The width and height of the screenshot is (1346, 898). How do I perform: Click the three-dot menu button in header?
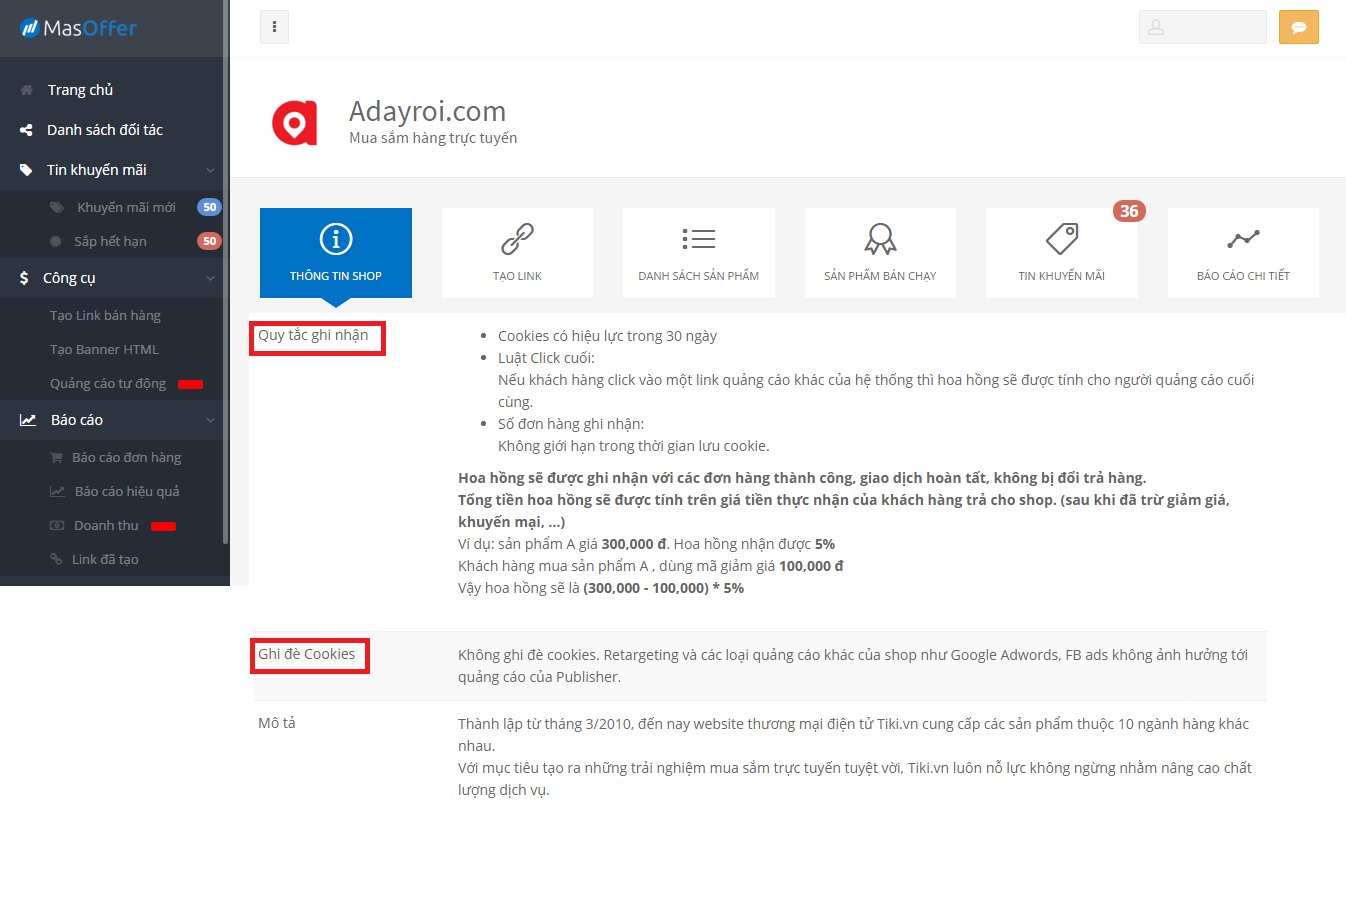(274, 27)
